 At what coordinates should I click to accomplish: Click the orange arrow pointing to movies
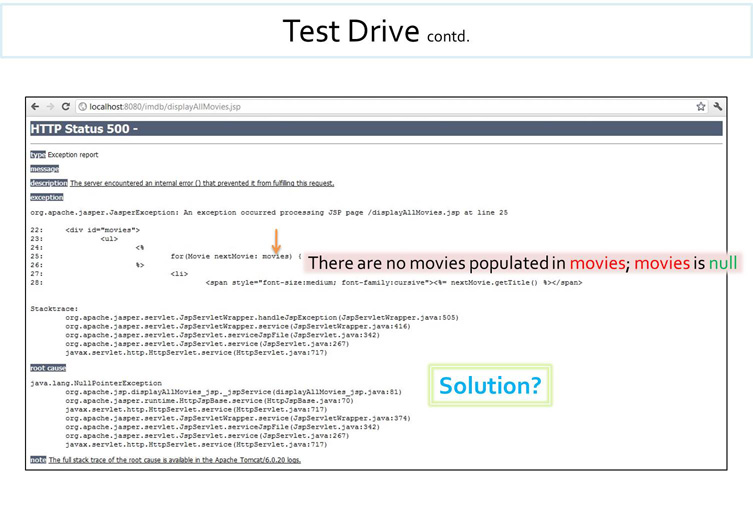click(x=276, y=242)
